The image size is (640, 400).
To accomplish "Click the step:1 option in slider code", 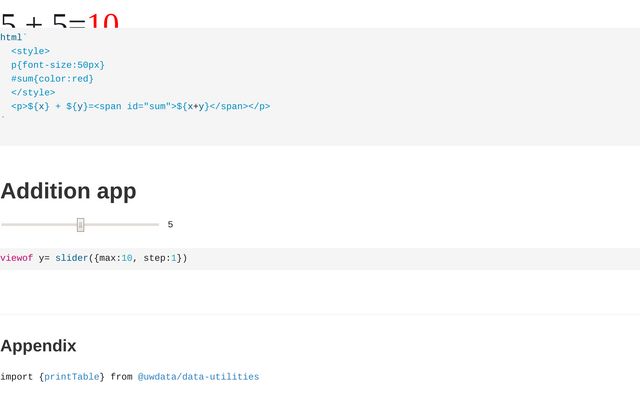I will [160, 258].
